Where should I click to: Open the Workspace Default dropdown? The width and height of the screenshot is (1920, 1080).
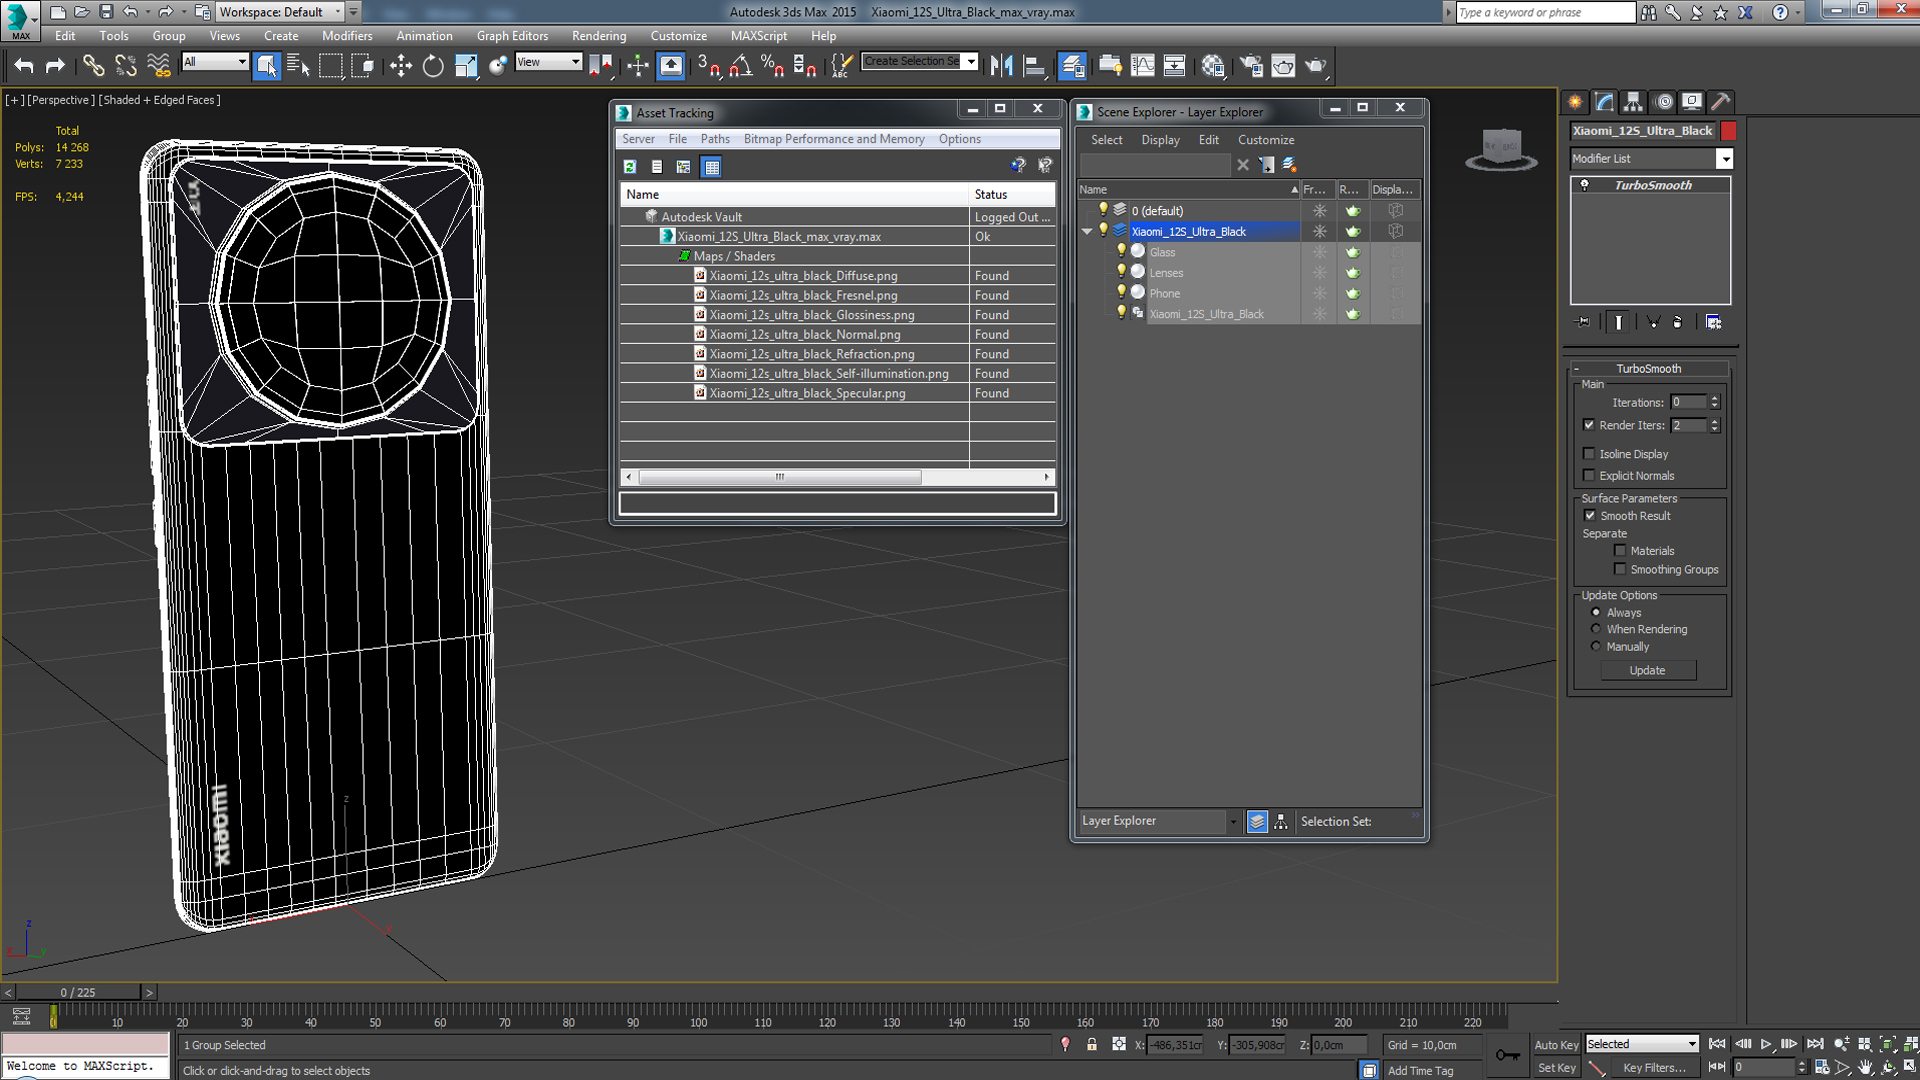280,12
